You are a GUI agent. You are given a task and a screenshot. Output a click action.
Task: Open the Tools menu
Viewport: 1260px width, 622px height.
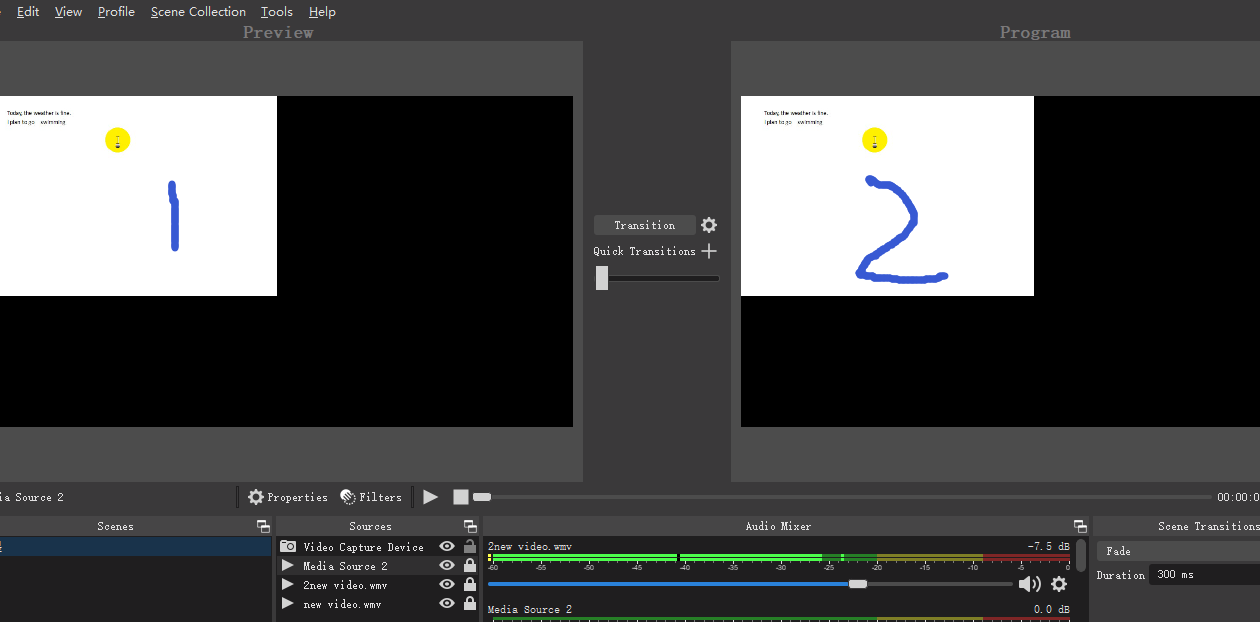[x=276, y=11]
